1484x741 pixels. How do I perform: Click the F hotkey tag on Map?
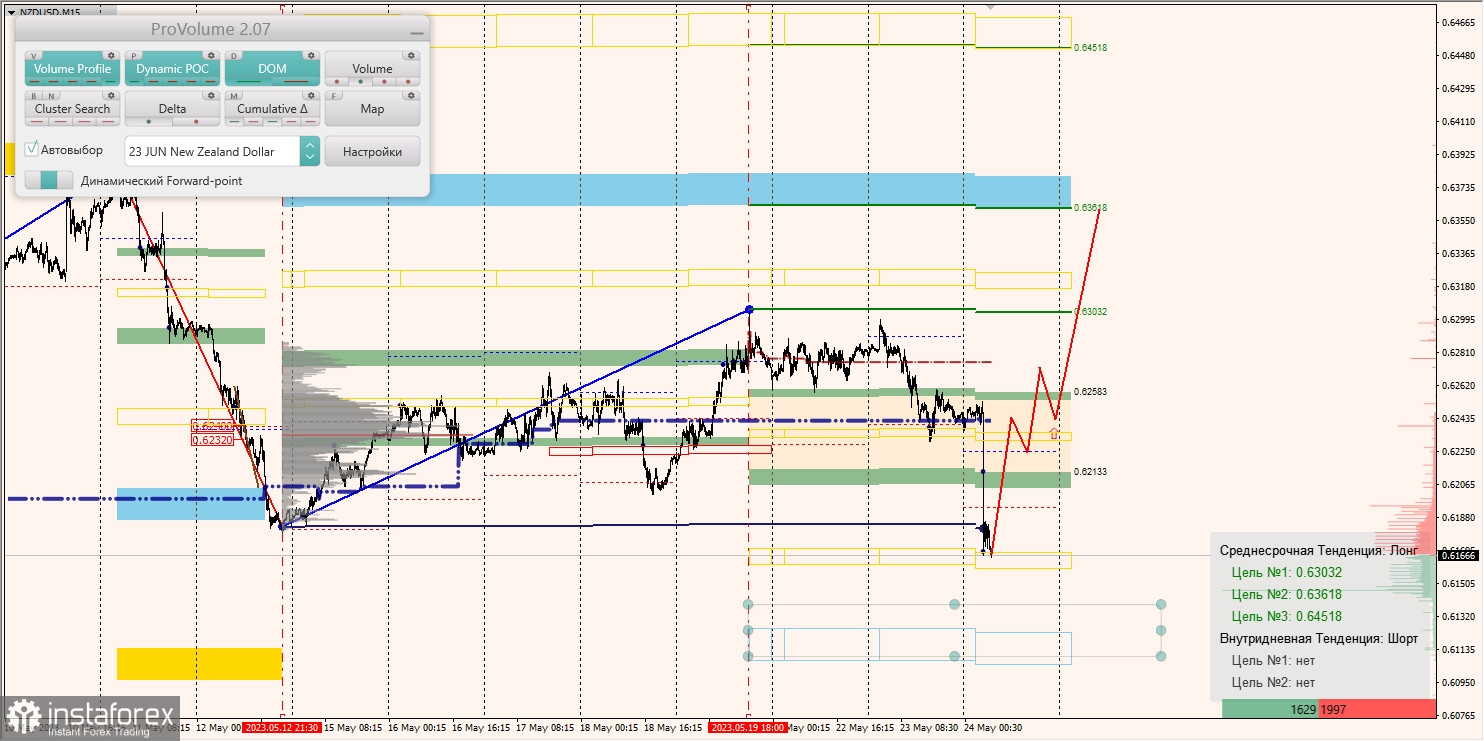336,96
